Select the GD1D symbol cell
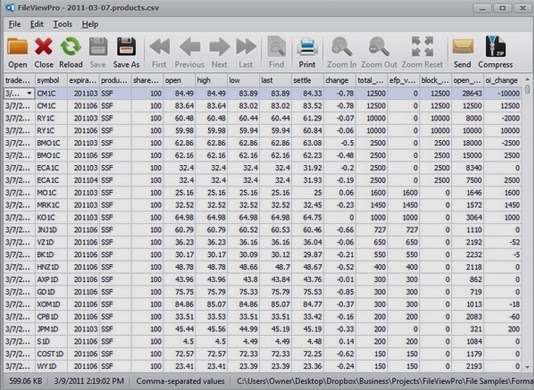 click(x=51, y=292)
